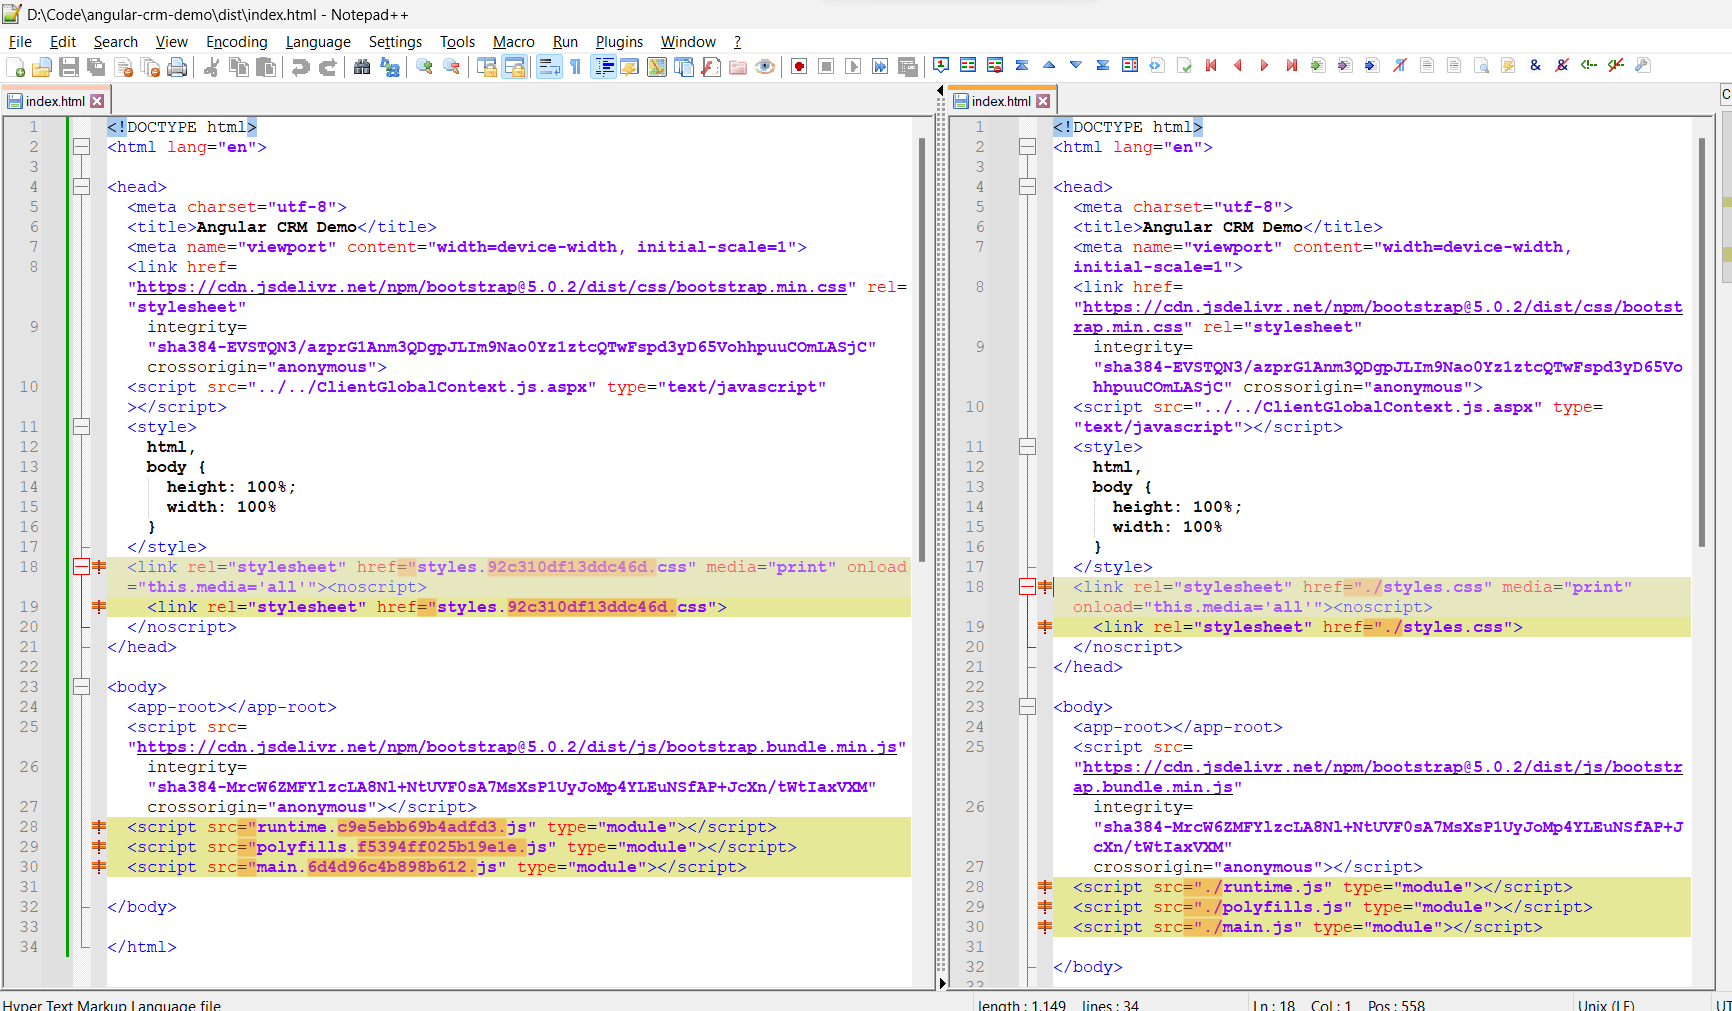Screen dimensions: 1732x1011
Task: Close the right index.html tab
Action: tap(1043, 101)
